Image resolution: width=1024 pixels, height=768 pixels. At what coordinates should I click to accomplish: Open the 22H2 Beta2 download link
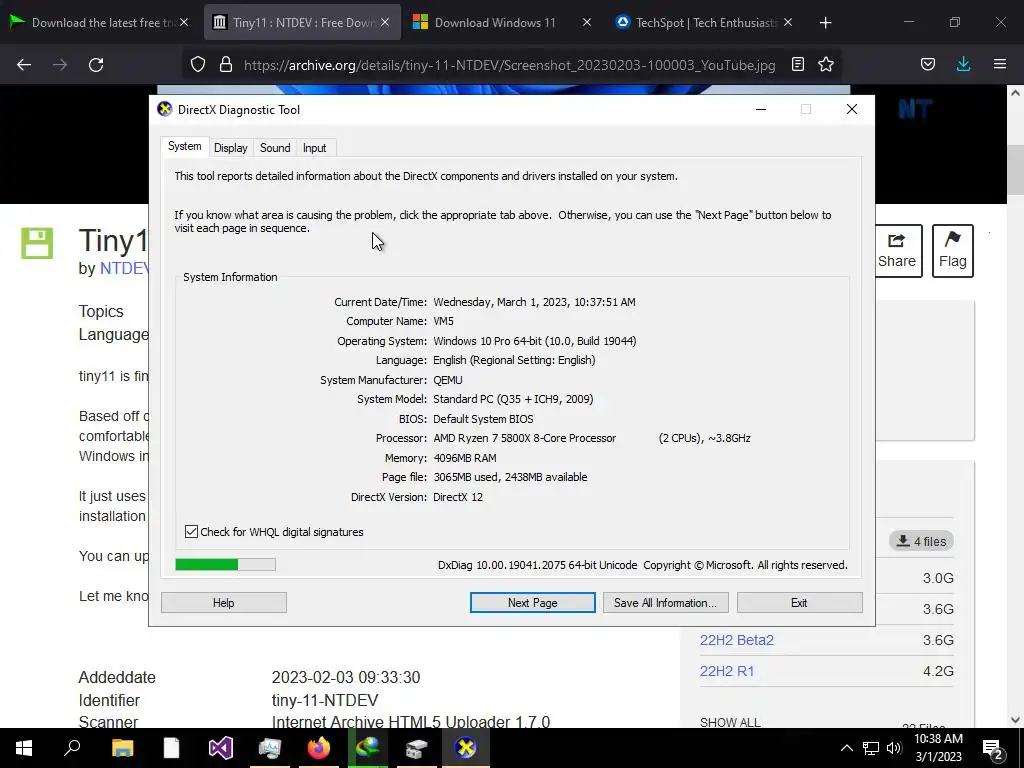click(x=737, y=640)
